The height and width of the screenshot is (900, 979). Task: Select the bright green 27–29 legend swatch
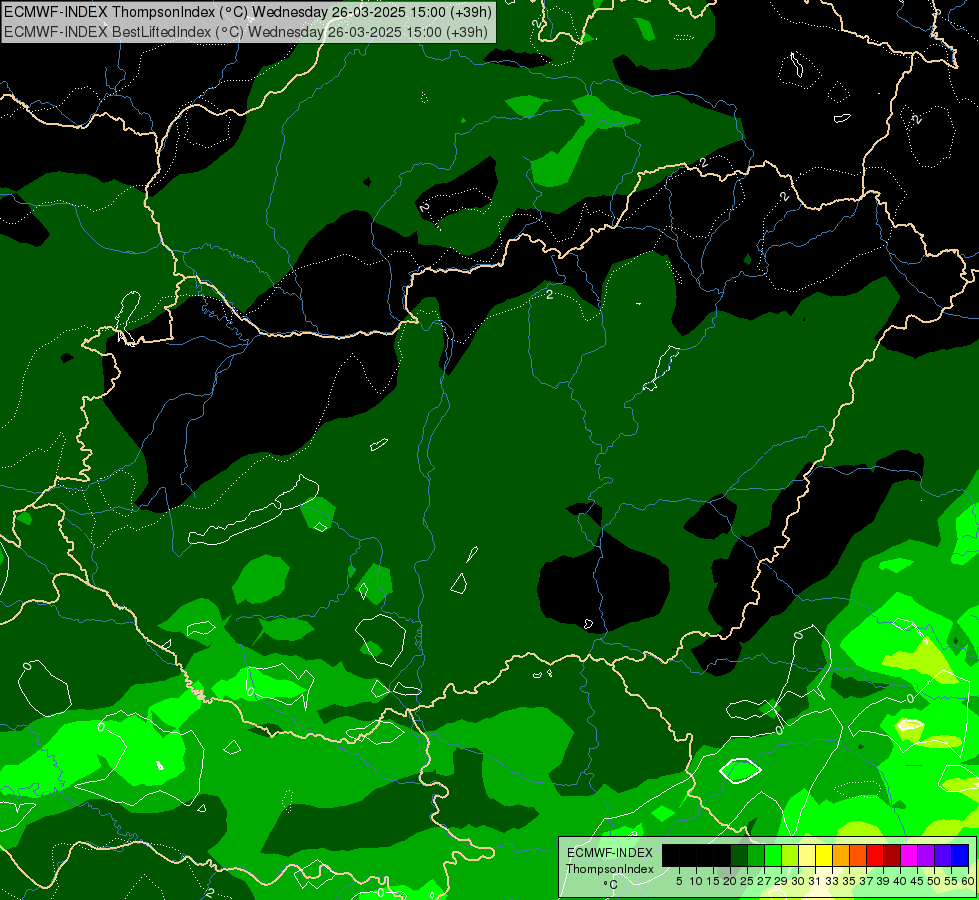[x=773, y=855]
